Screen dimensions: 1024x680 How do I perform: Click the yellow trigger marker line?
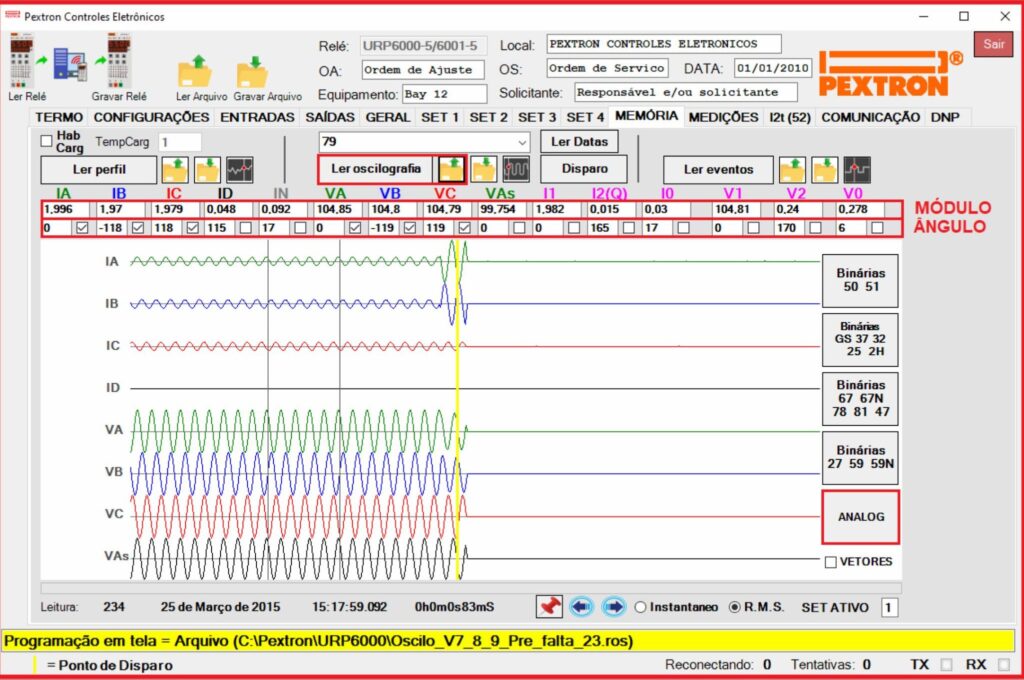(458, 410)
